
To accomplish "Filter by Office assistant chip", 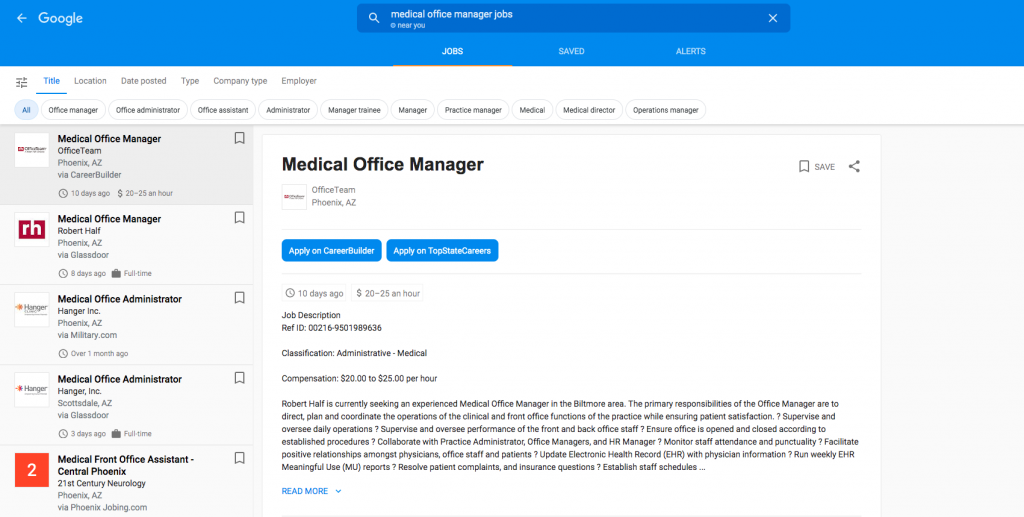I will [x=223, y=110].
